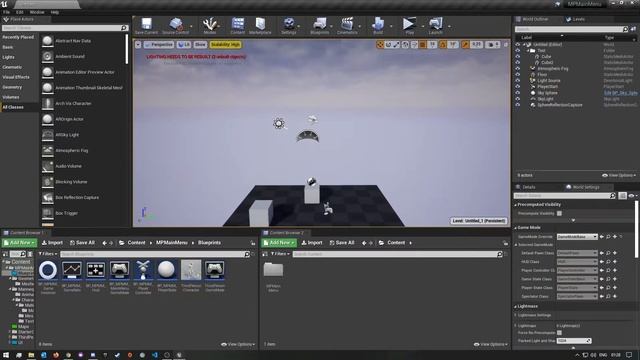The image size is (640, 360).
Task: Open the Perspective view mode dropdown
Action: click(159, 44)
